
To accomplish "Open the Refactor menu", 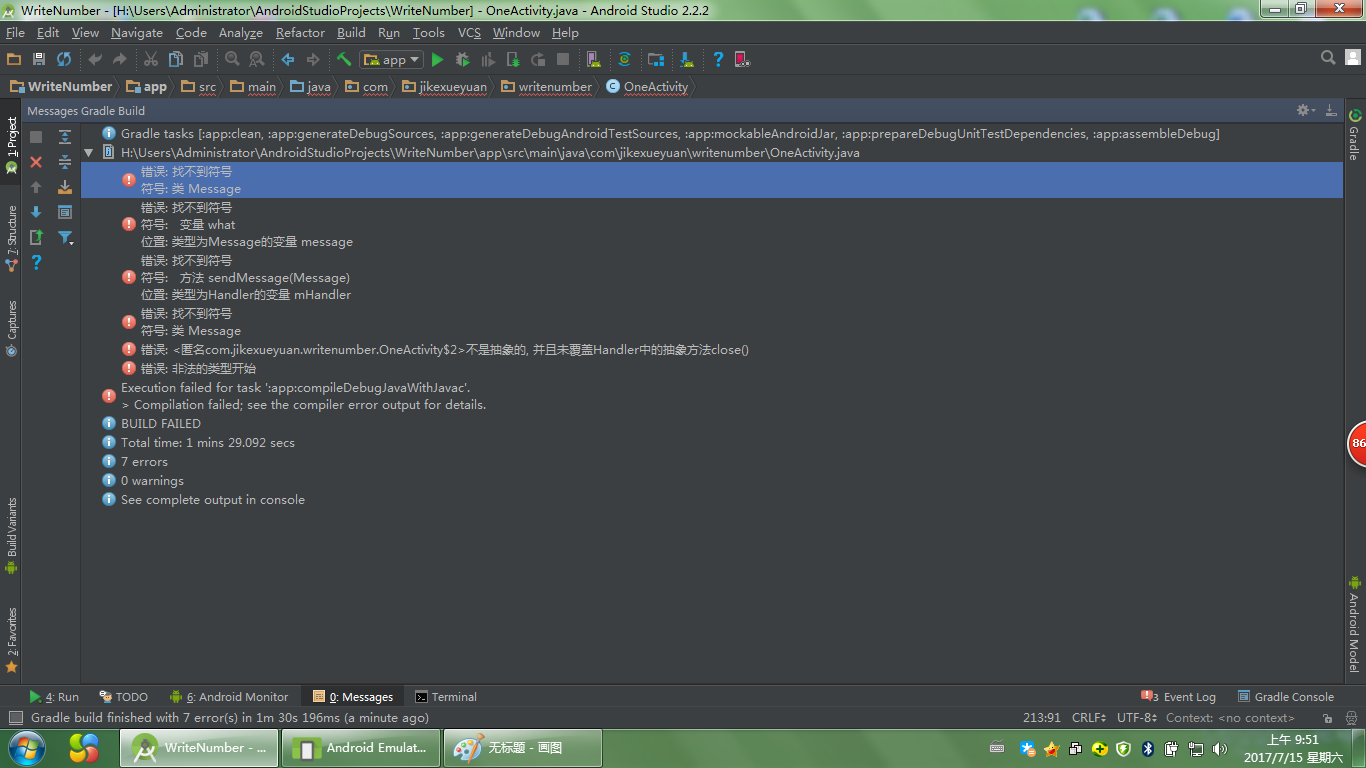I will pyautogui.click(x=300, y=33).
